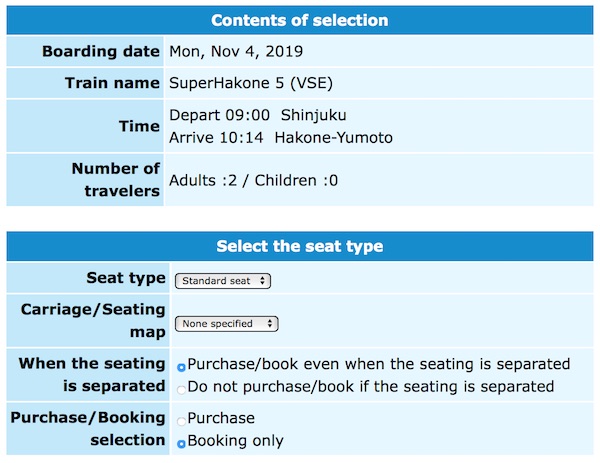The height and width of the screenshot is (463, 600).
Task: Select 'Purchase/book even when the seating is separated'
Action: click(x=181, y=367)
